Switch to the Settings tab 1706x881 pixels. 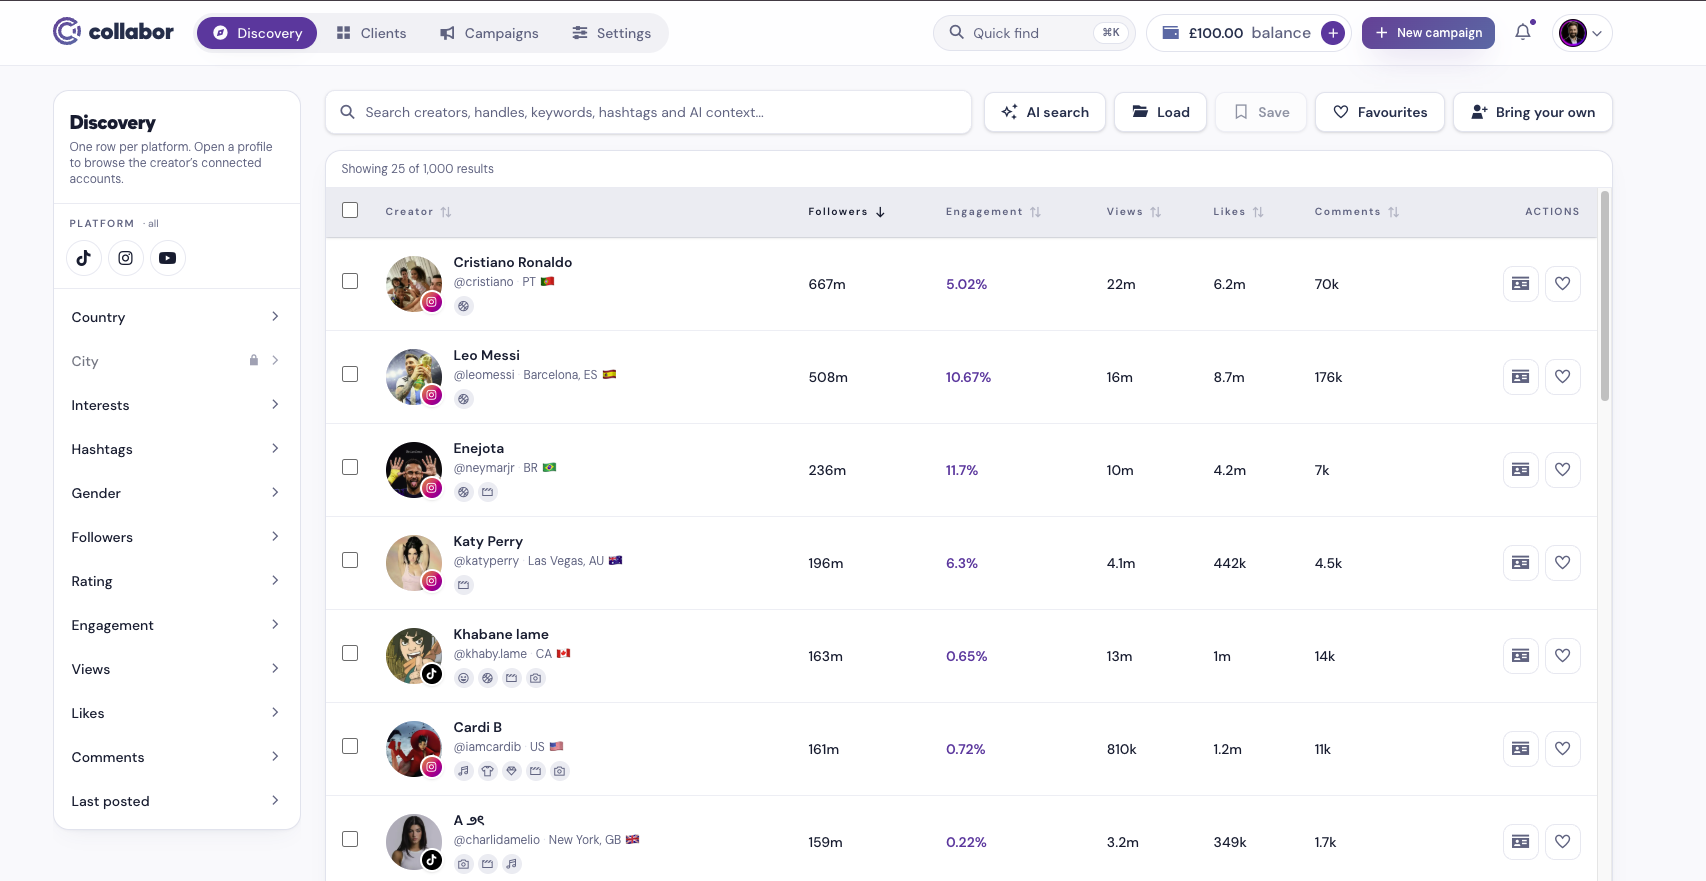click(611, 33)
